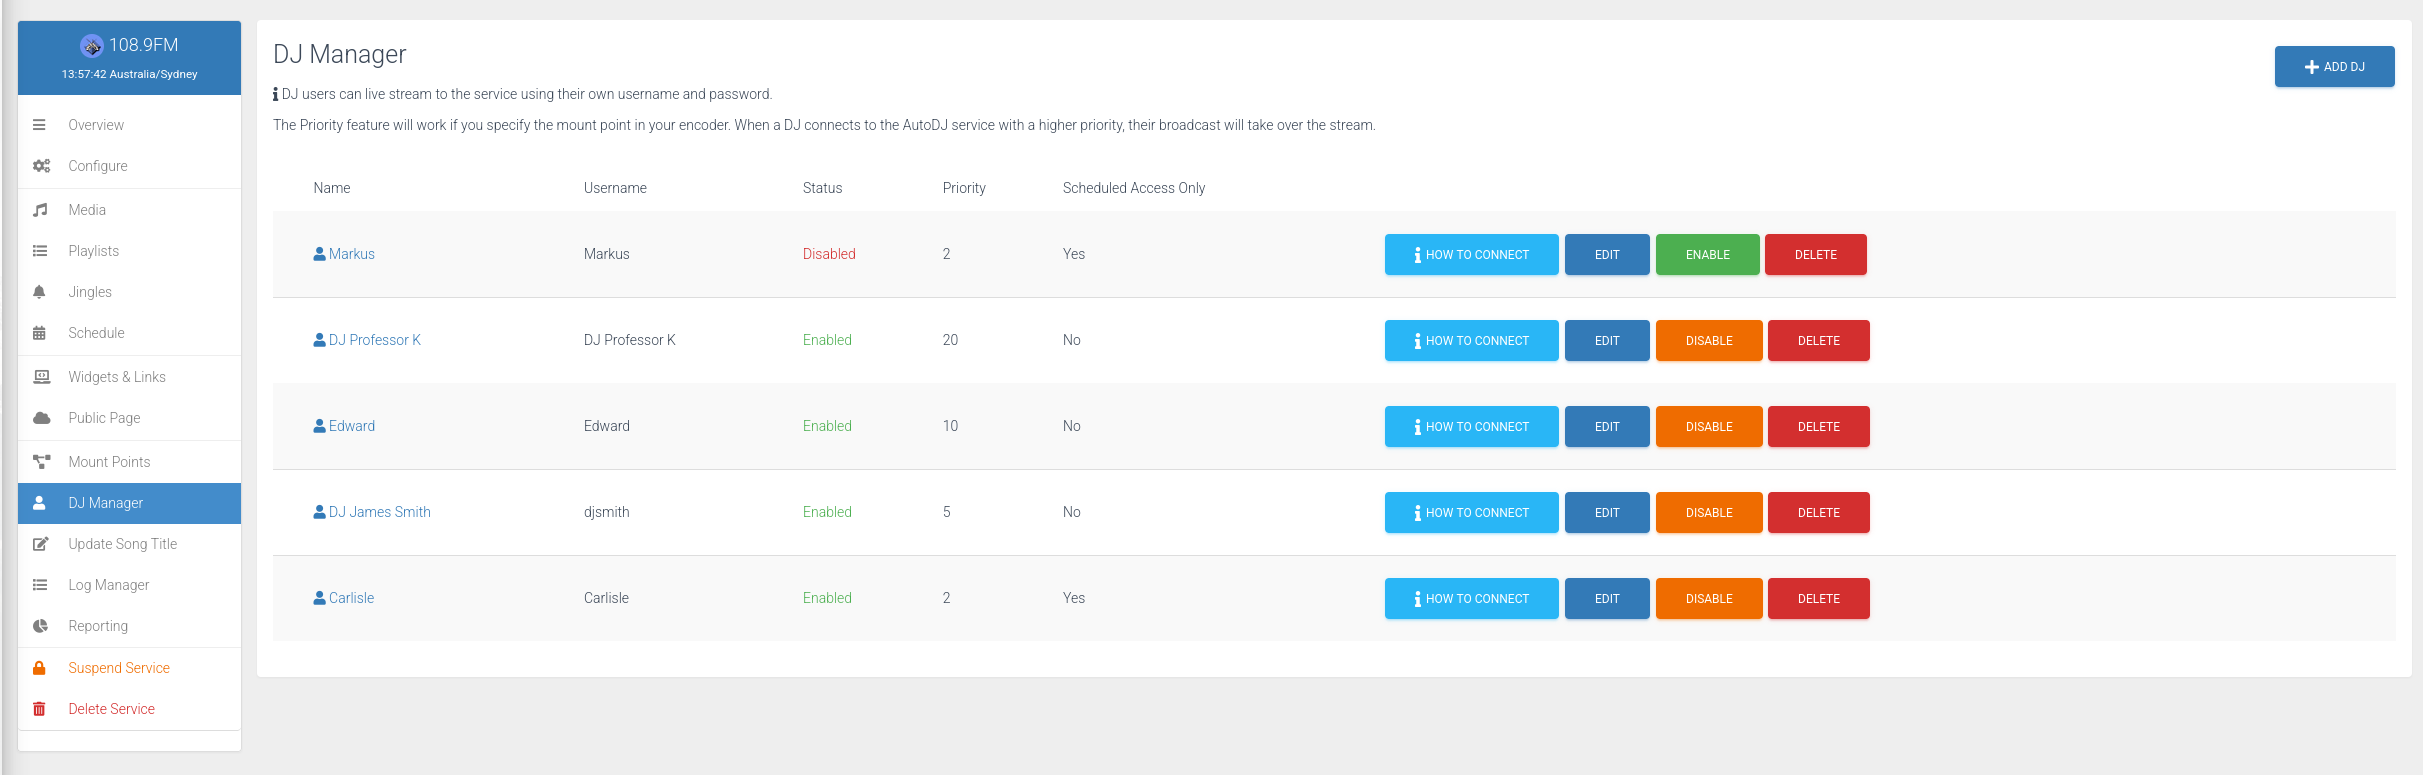Disable the Carlisle DJ account
Viewport: 2423px width, 775px height.
click(x=1708, y=599)
